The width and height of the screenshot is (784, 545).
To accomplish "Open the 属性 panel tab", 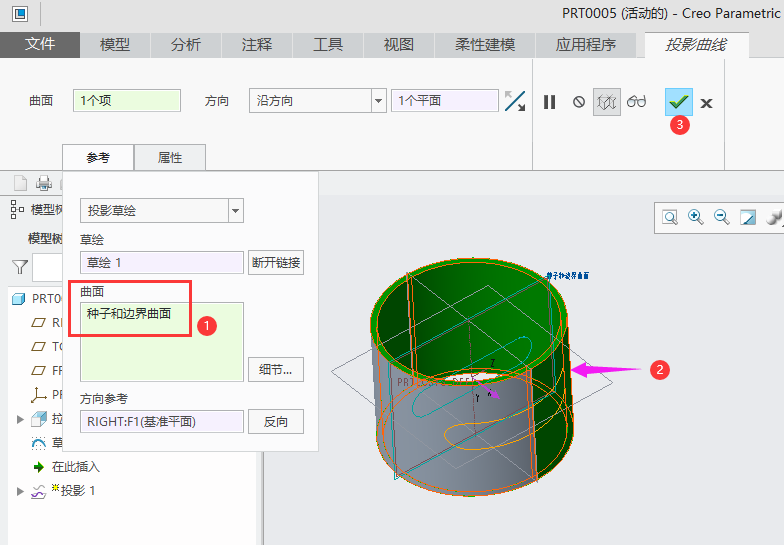I will (x=170, y=158).
